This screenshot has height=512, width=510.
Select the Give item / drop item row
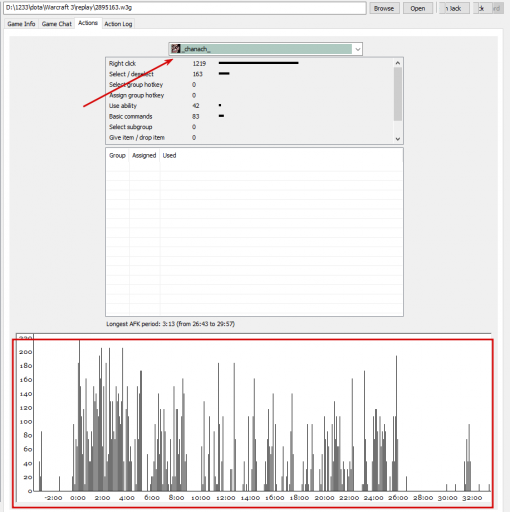[250, 138]
